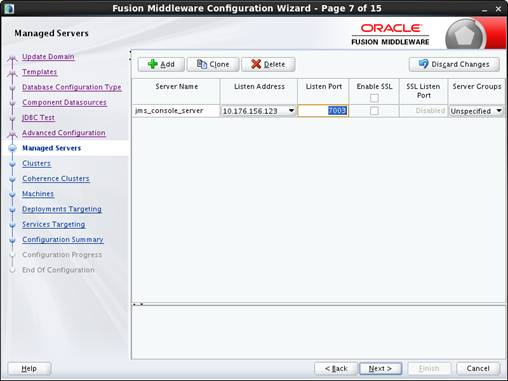Click the SSL Listen Port column header
The height and width of the screenshot is (381, 508).
423,91
